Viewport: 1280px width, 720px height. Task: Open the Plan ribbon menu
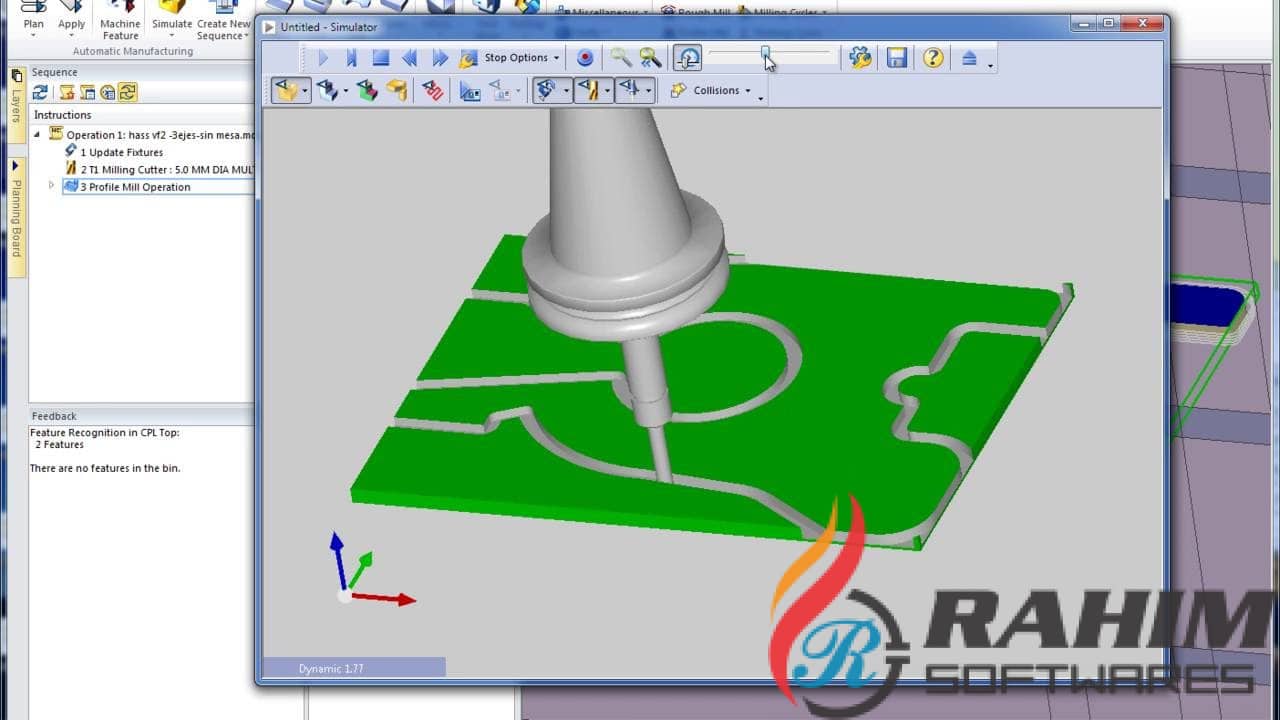[x=34, y=19]
